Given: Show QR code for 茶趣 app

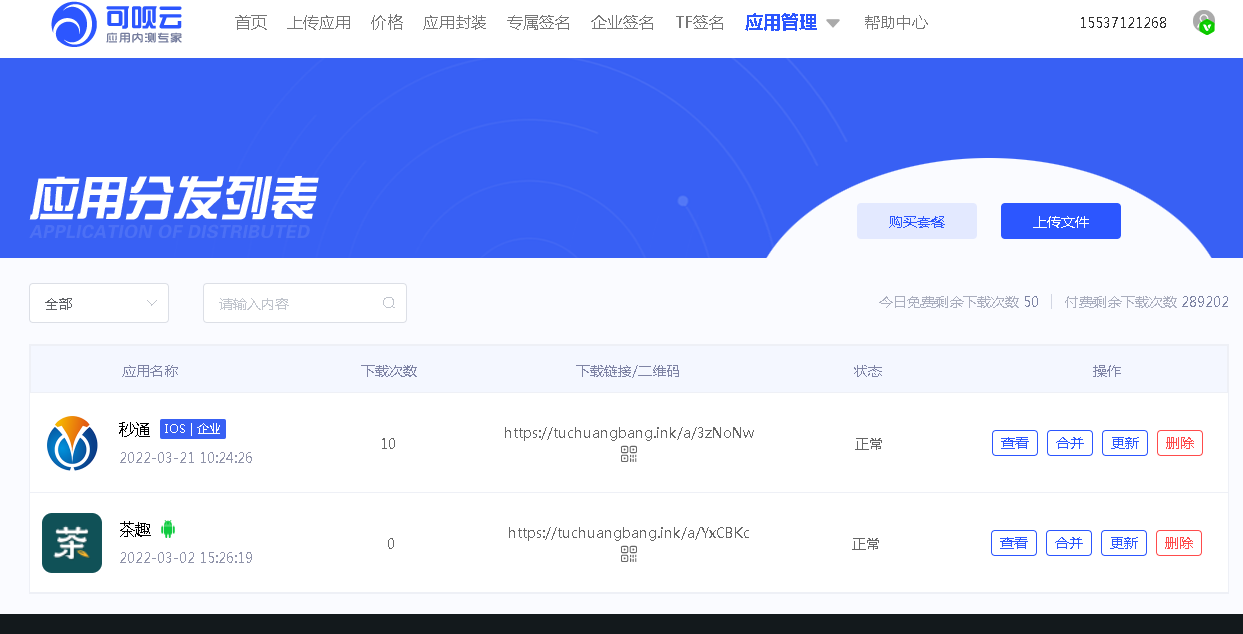Looking at the screenshot, I should [x=629, y=555].
